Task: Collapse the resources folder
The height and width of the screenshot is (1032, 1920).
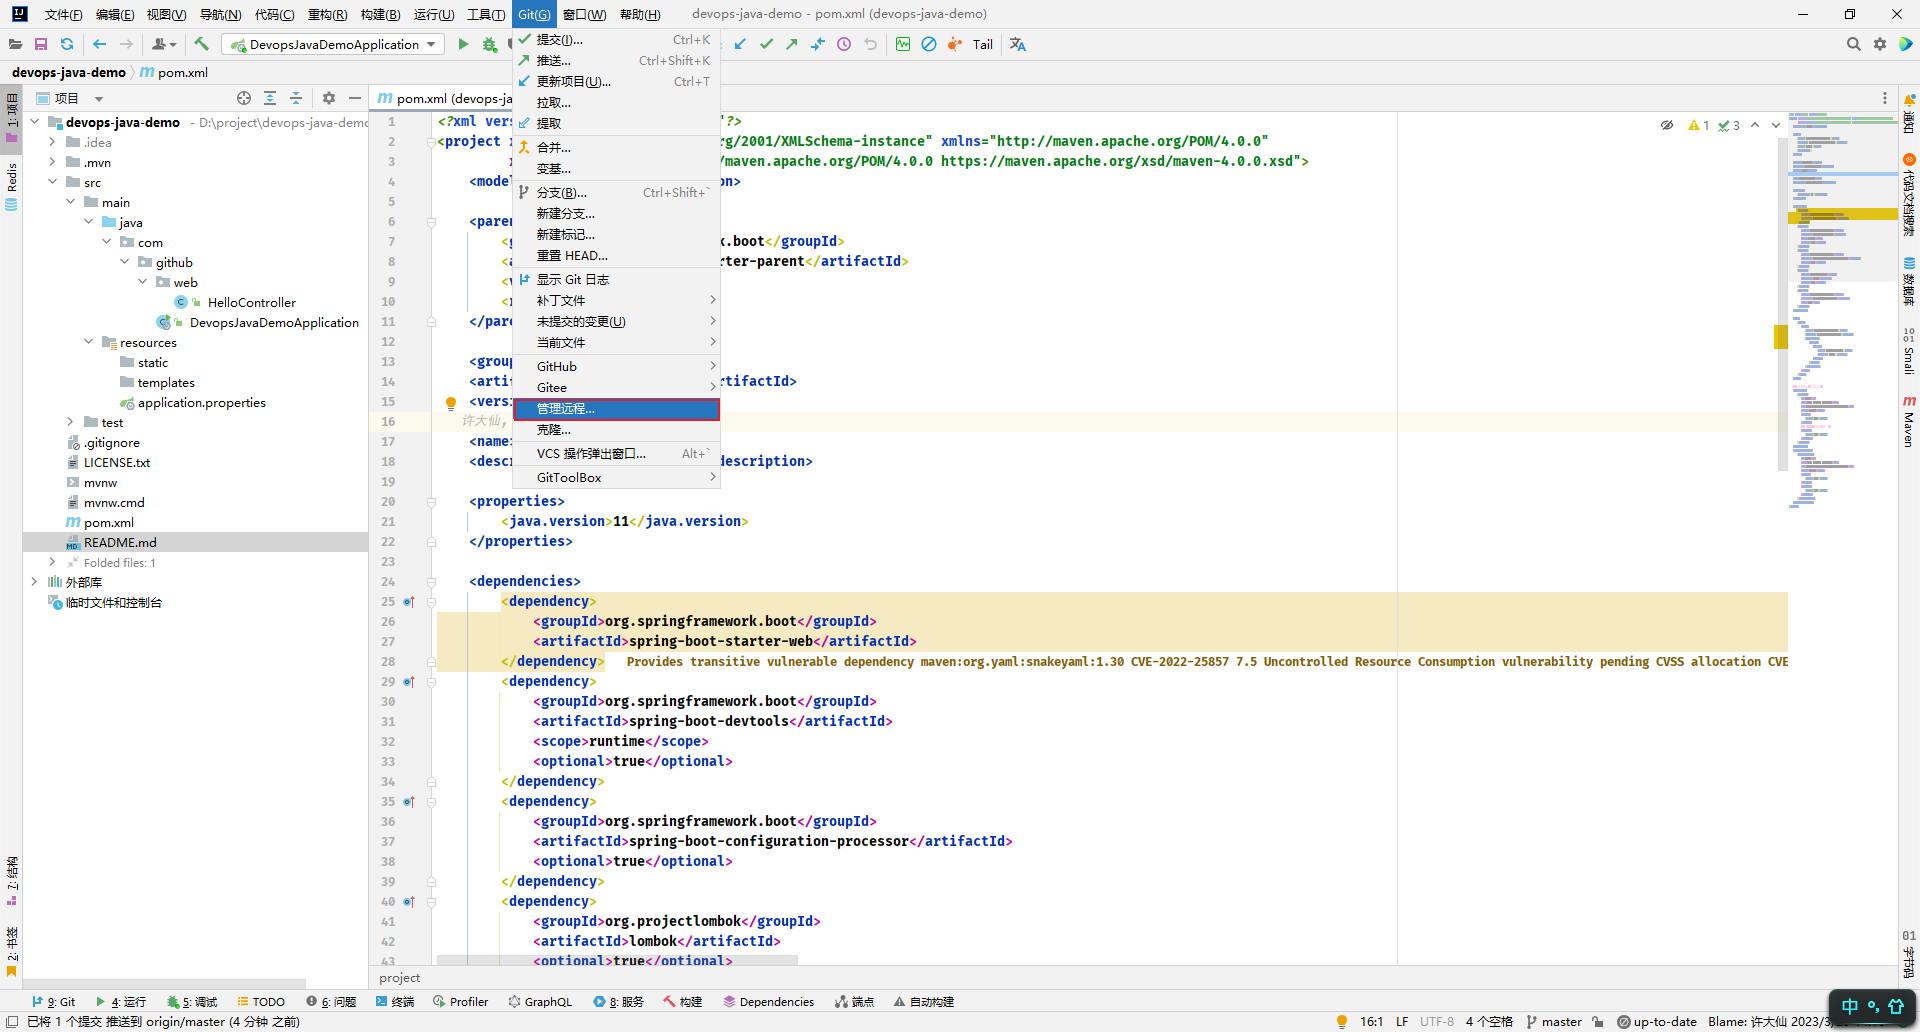Action: click(88, 342)
